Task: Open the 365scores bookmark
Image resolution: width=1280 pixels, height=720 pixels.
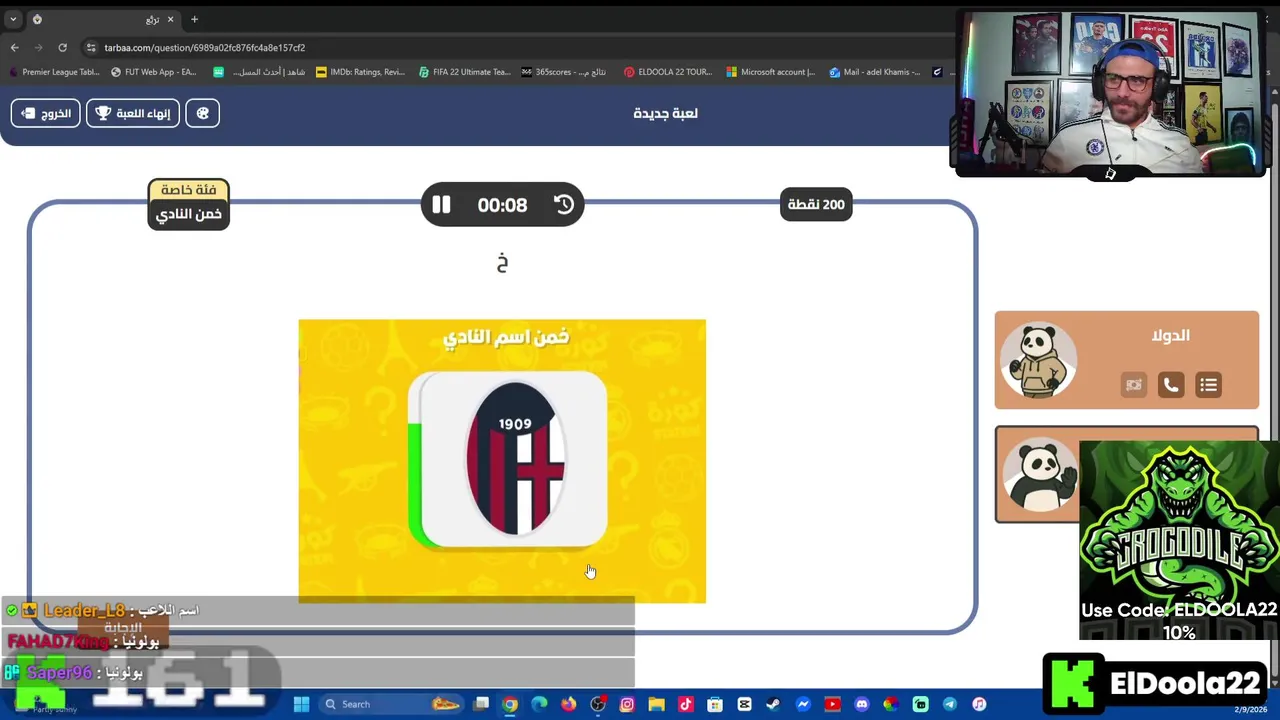Action: pos(564,72)
